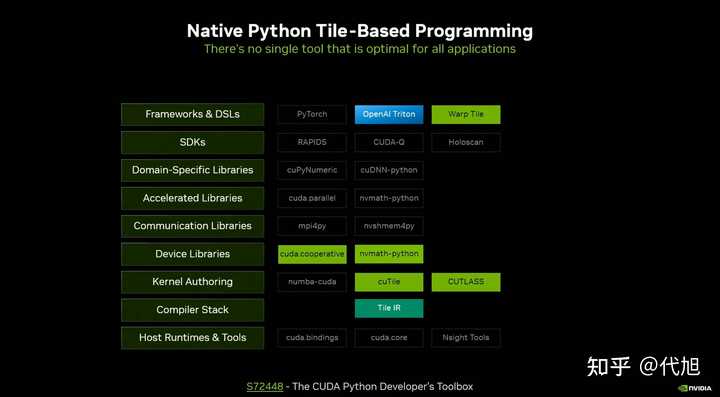Click the cuda.parallel box

(x=312, y=198)
